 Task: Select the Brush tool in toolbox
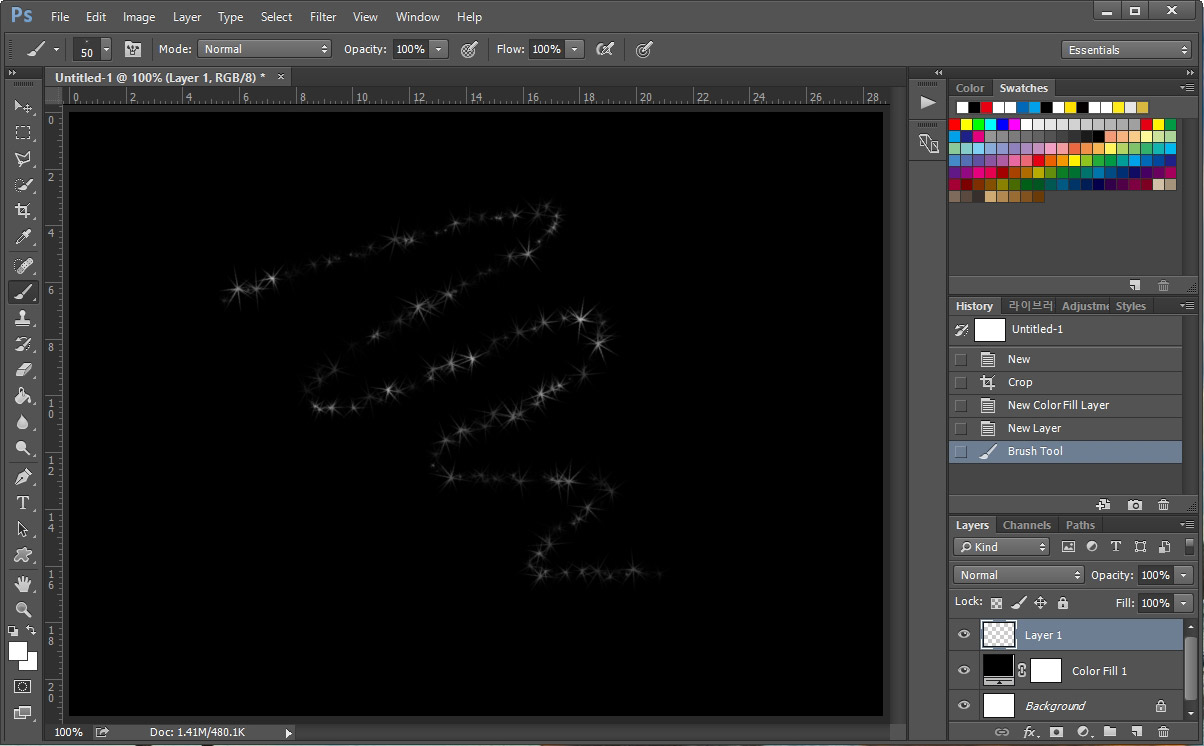23,292
